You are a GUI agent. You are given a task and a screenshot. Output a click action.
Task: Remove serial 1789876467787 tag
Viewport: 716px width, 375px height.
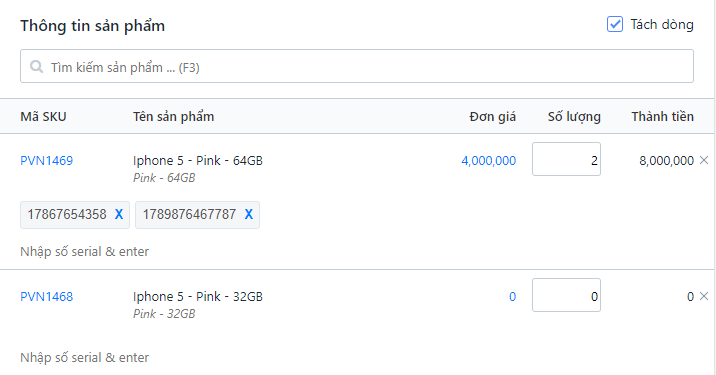tap(248, 214)
